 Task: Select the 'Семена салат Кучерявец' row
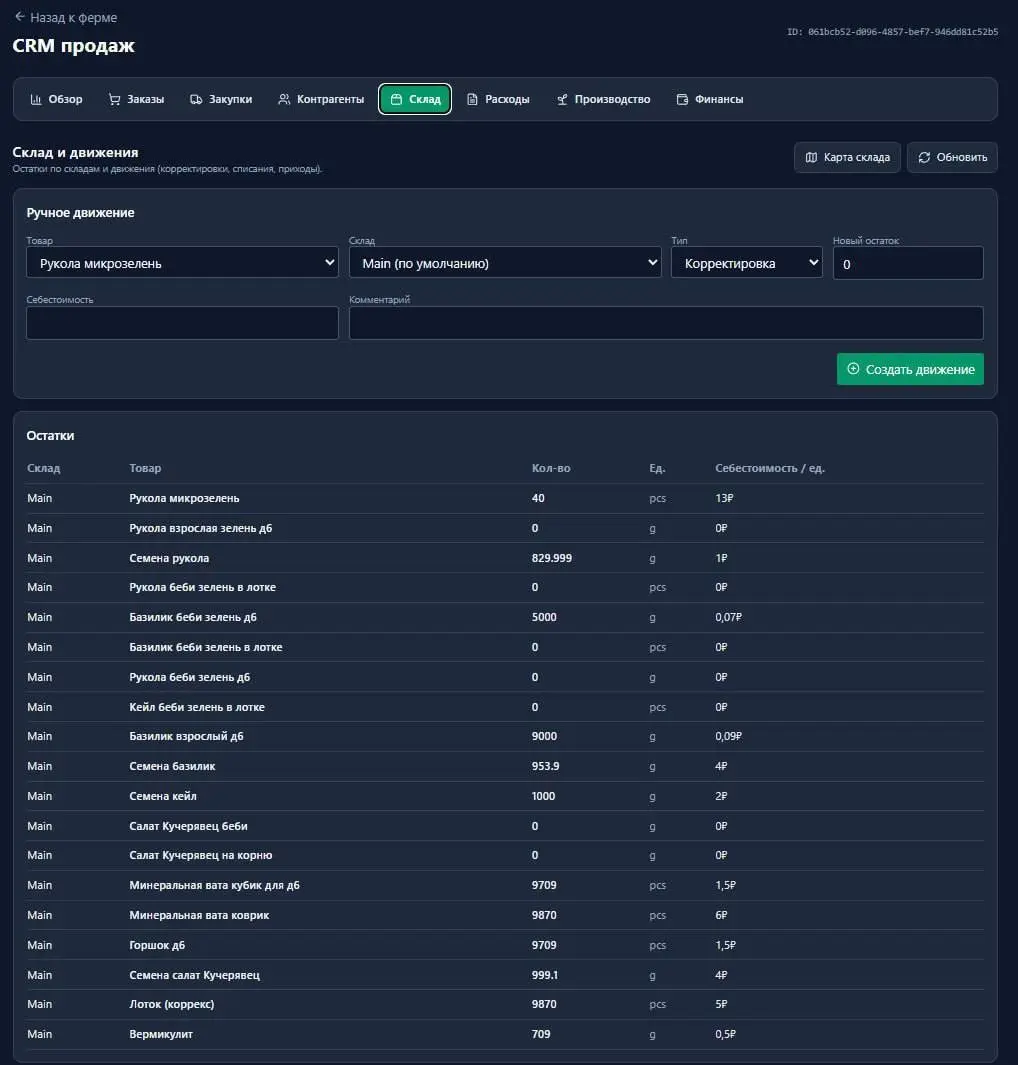505,975
